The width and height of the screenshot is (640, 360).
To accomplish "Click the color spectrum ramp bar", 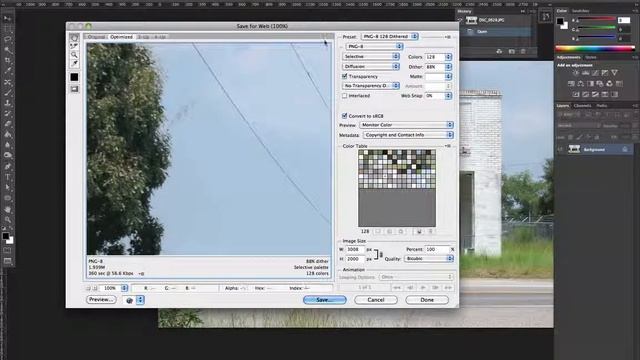I will coord(596,48).
